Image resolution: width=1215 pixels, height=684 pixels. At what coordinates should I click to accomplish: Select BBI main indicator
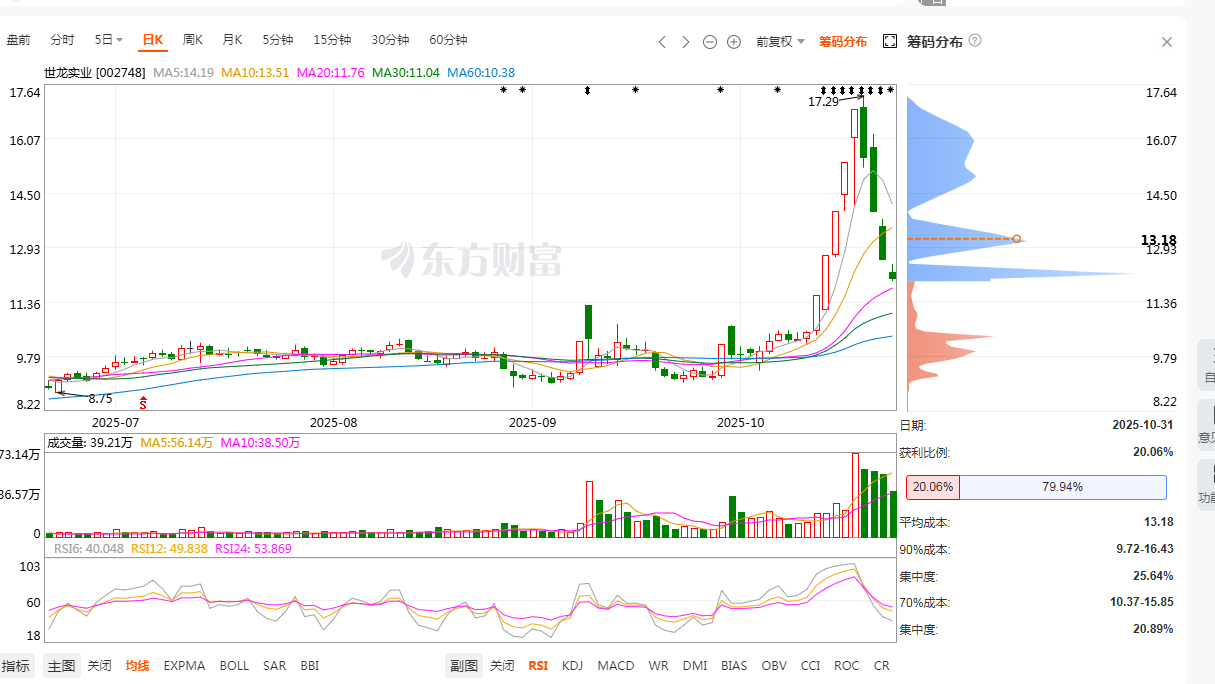310,666
